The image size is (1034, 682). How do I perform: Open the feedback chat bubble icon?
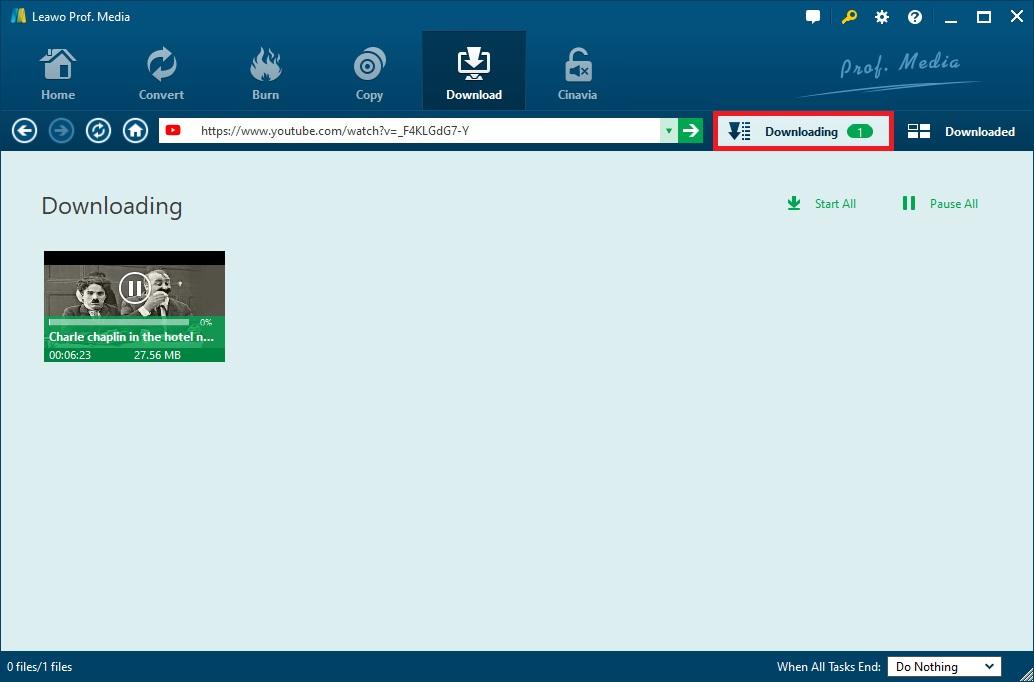pos(813,17)
